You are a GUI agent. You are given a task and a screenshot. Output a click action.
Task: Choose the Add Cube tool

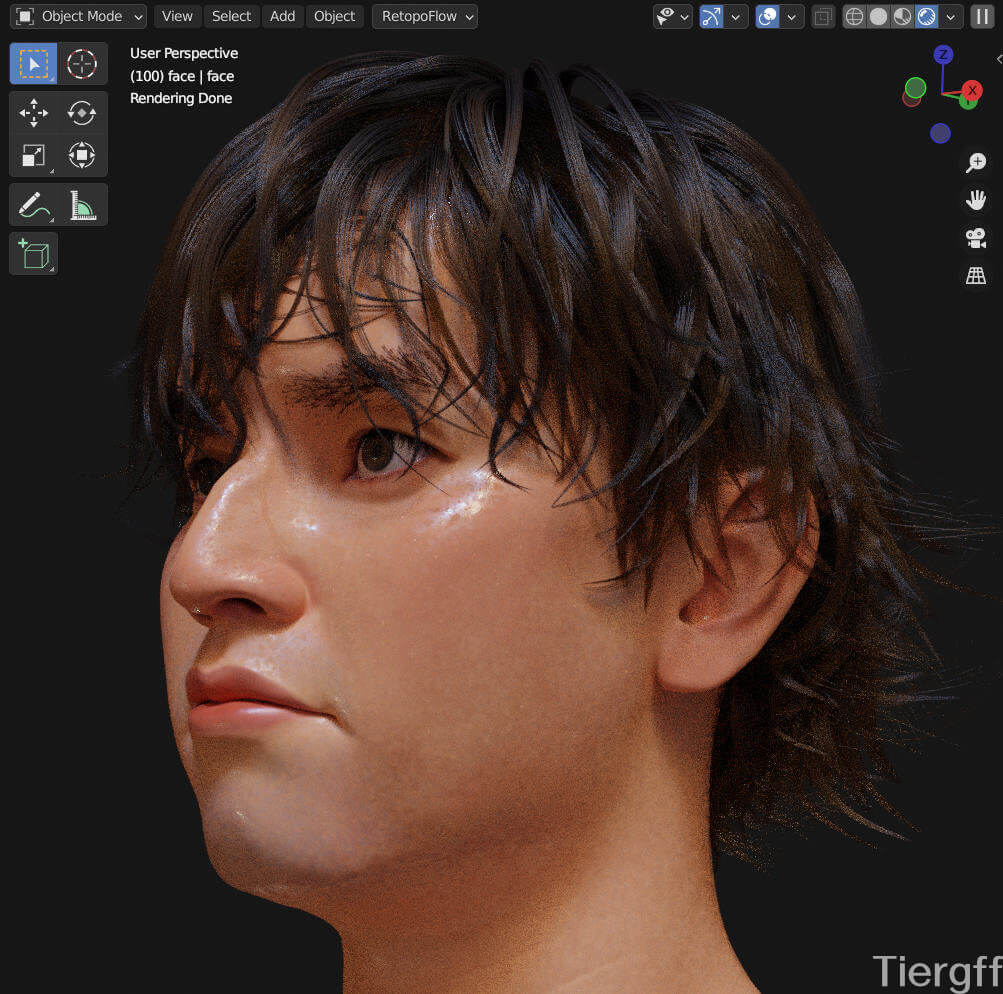click(x=34, y=254)
